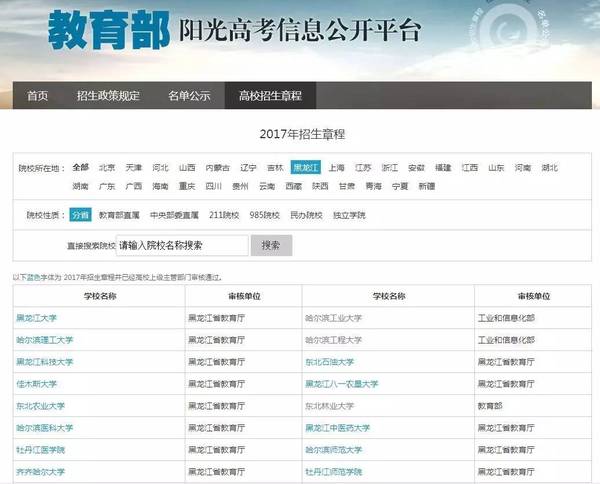The height and width of the screenshot is (484, 600).
Task: Open the 首页 navigation tab
Action: [38, 96]
